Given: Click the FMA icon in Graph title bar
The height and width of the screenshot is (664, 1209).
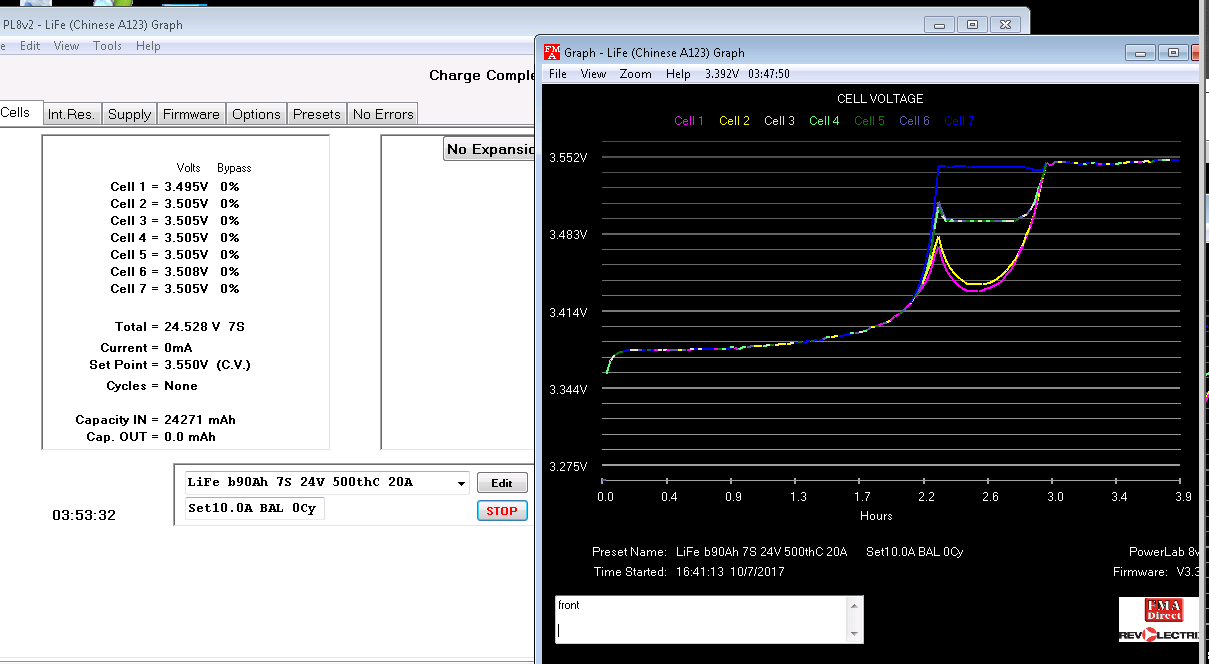Looking at the screenshot, I should [552, 52].
